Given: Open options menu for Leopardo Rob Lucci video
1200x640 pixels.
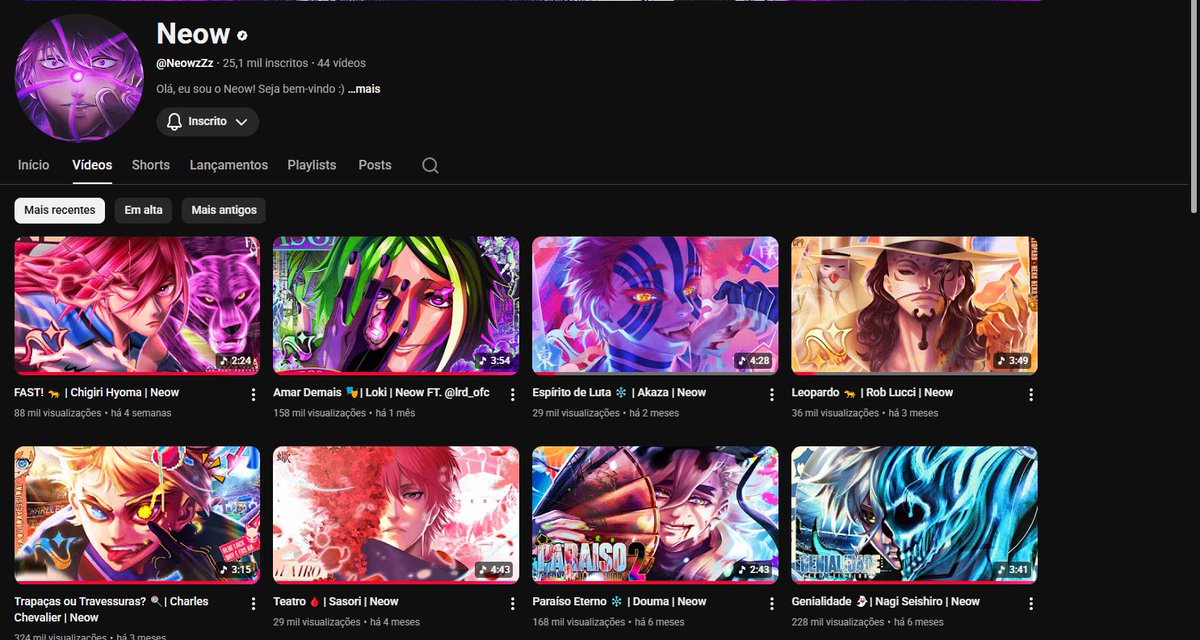Looking at the screenshot, I should pyautogui.click(x=1031, y=394).
